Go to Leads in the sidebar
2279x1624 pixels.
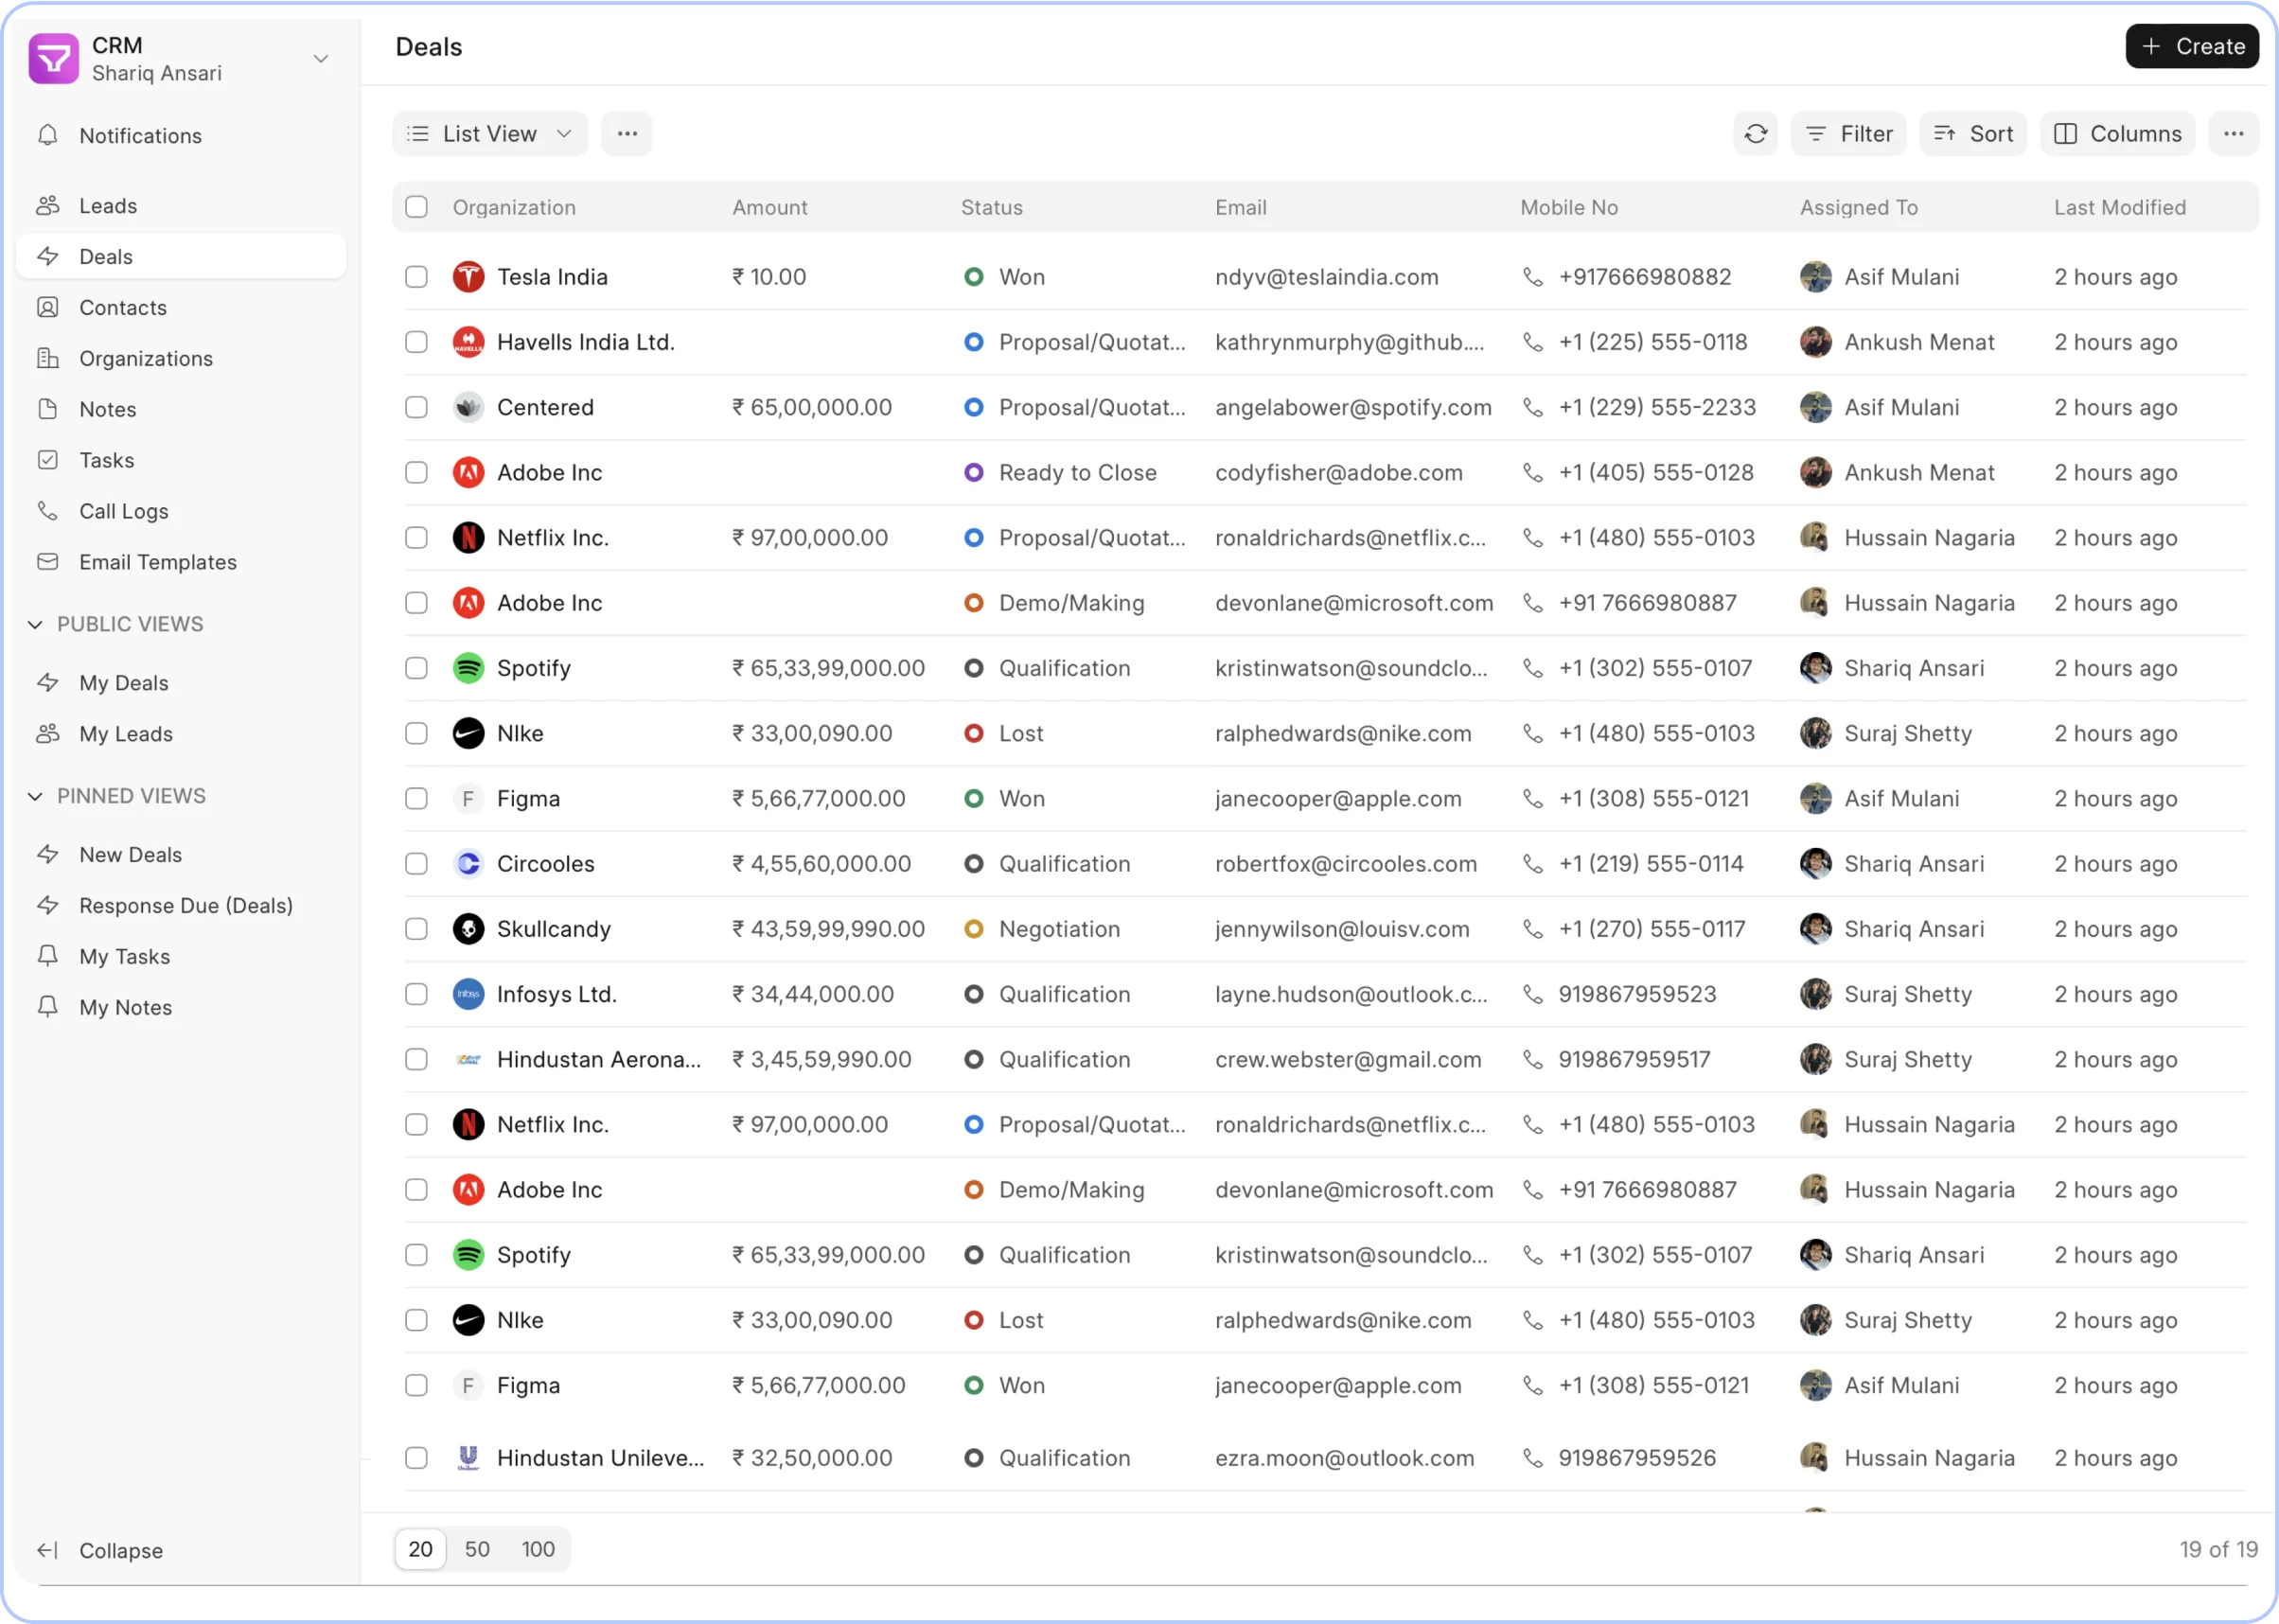pos(108,206)
